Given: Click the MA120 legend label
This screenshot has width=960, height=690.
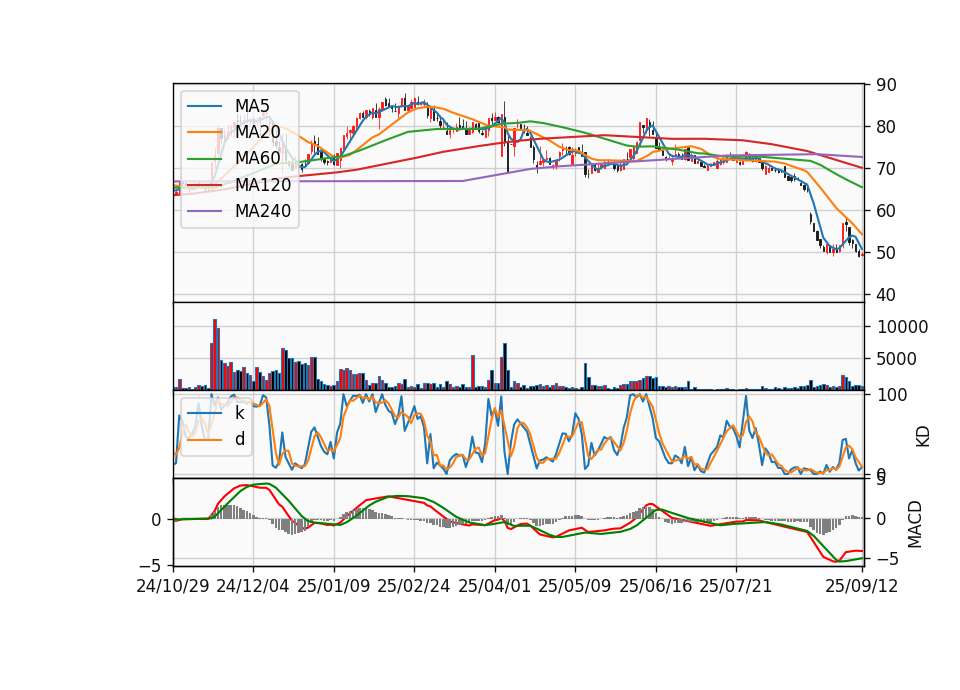Looking at the screenshot, I should coord(263,185).
